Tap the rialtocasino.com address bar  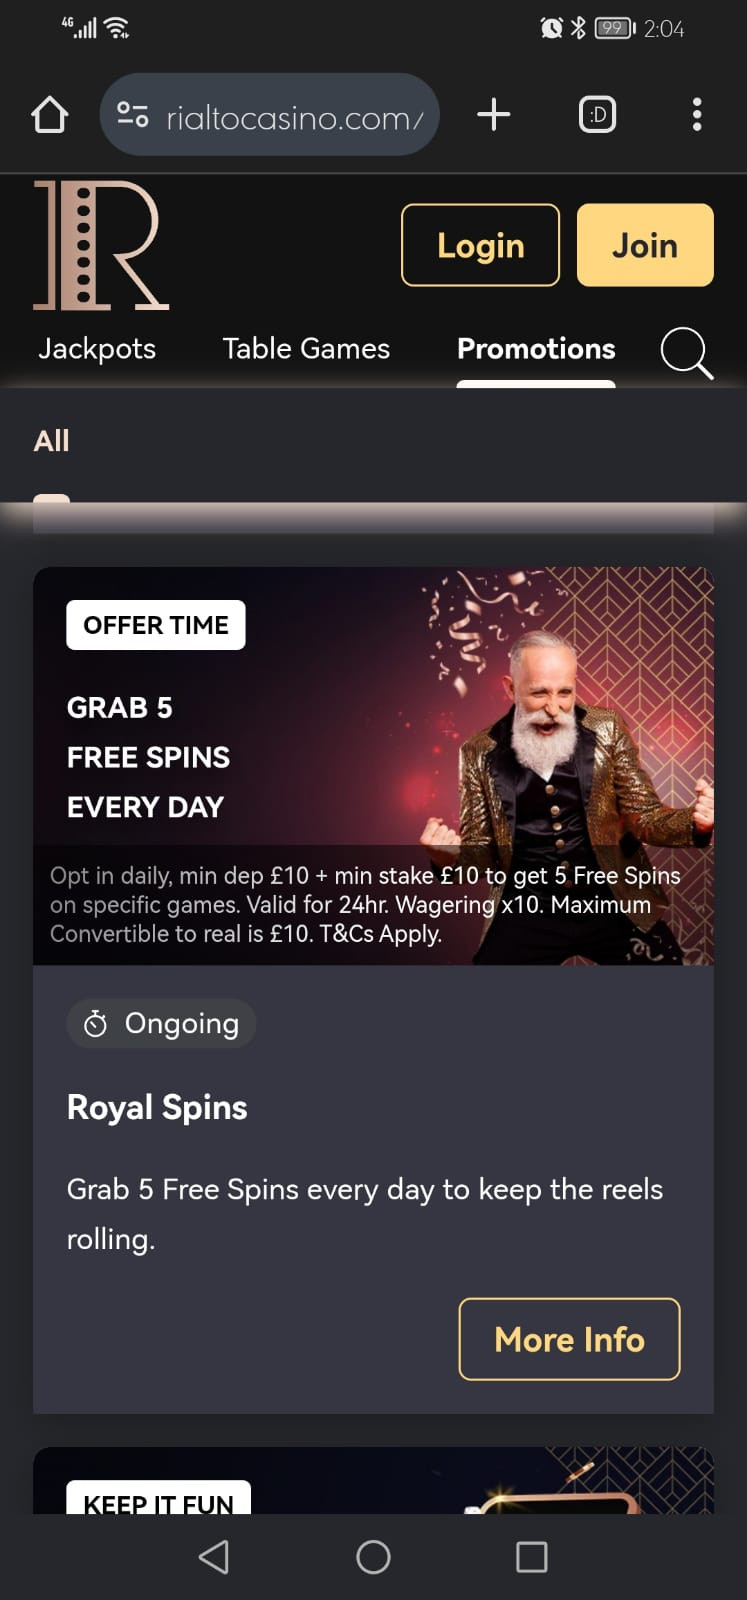click(270, 115)
